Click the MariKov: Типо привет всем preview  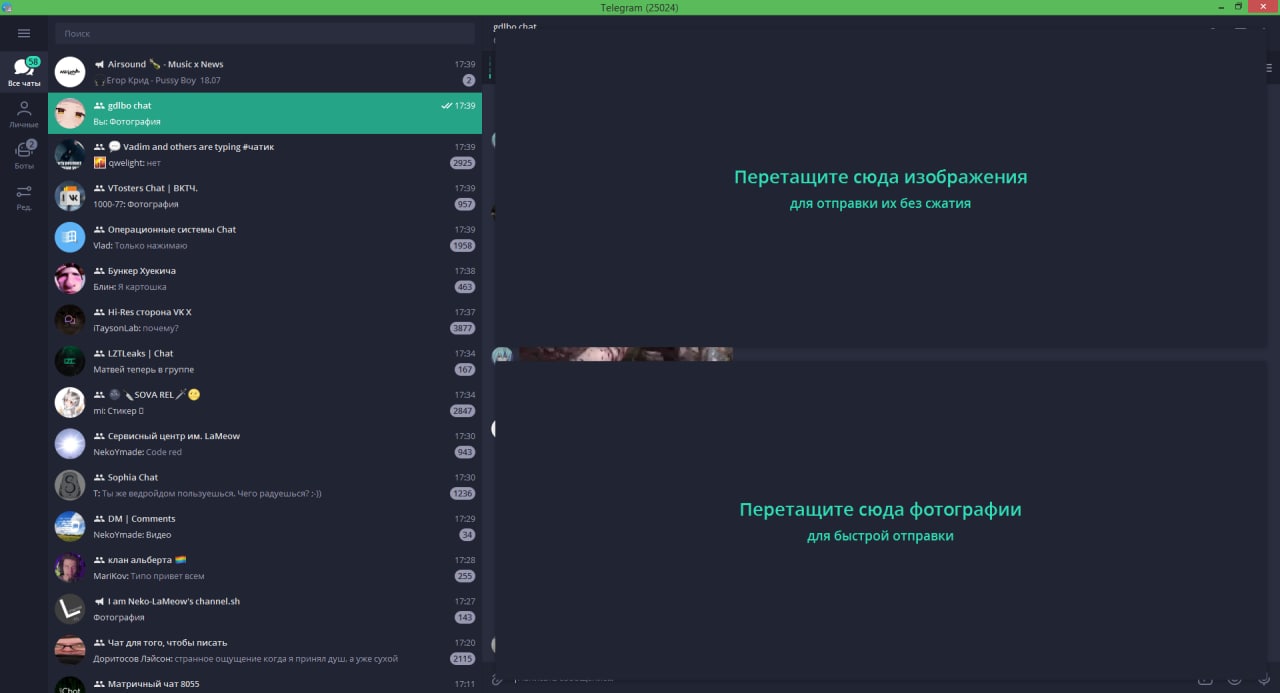[148, 576]
